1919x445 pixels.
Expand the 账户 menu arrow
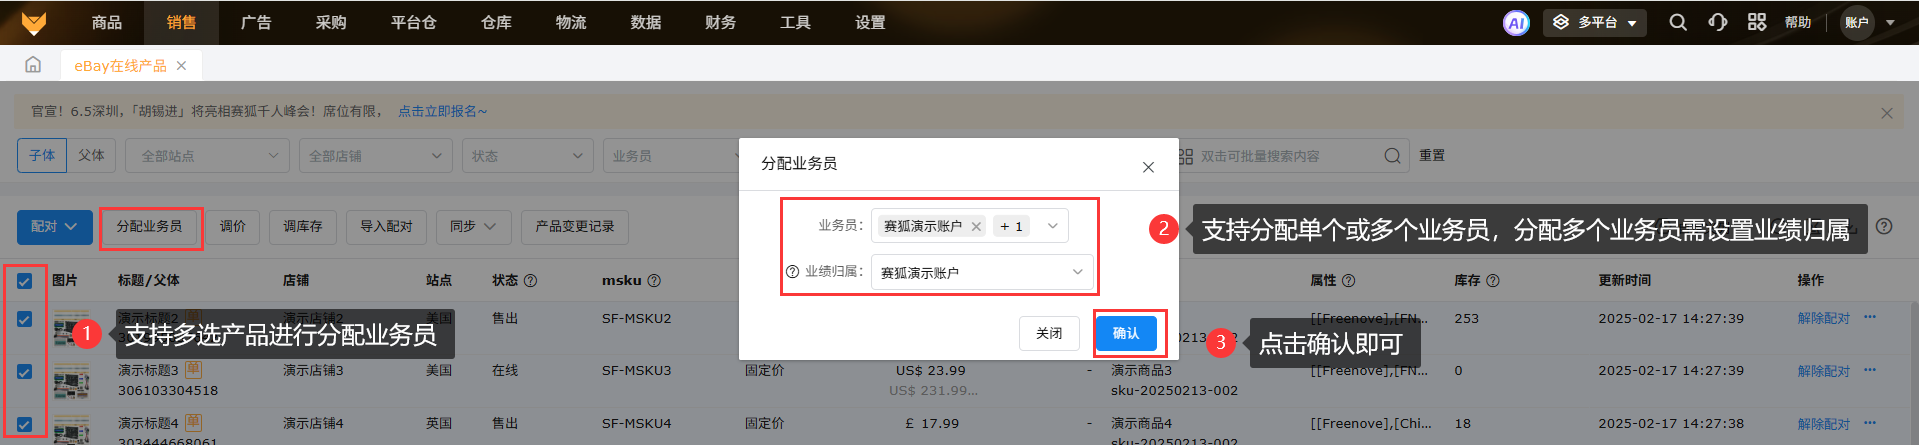(1890, 22)
